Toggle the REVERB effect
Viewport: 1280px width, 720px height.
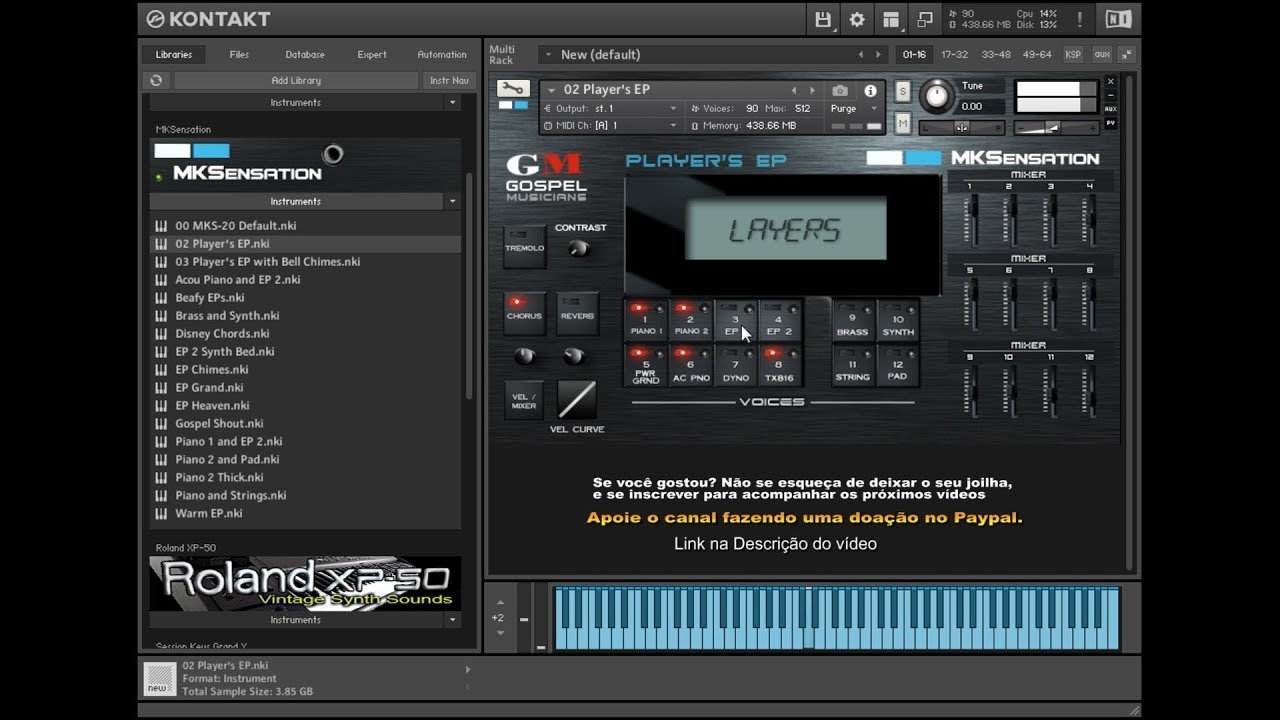tap(577, 314)
